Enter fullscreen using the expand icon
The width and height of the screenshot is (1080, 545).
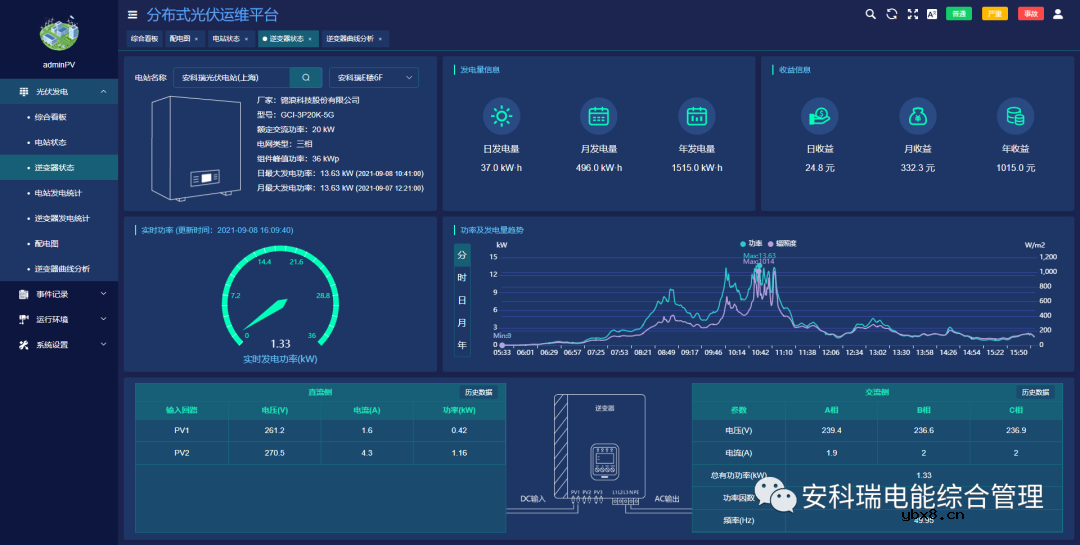point(912,14)
